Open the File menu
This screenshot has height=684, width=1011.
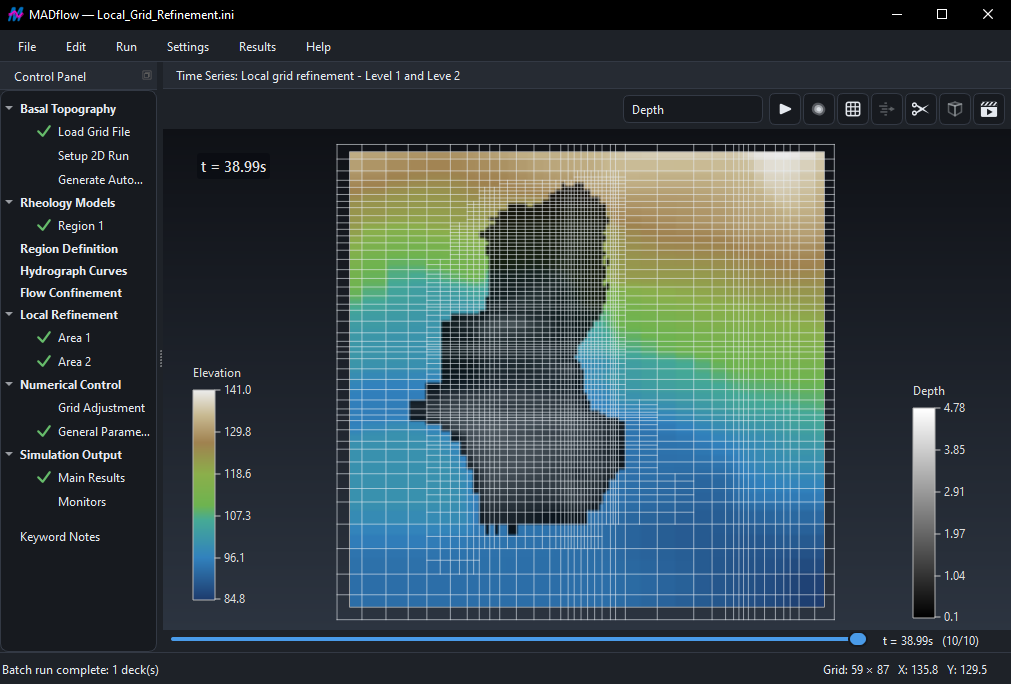[x=27, y=46]
